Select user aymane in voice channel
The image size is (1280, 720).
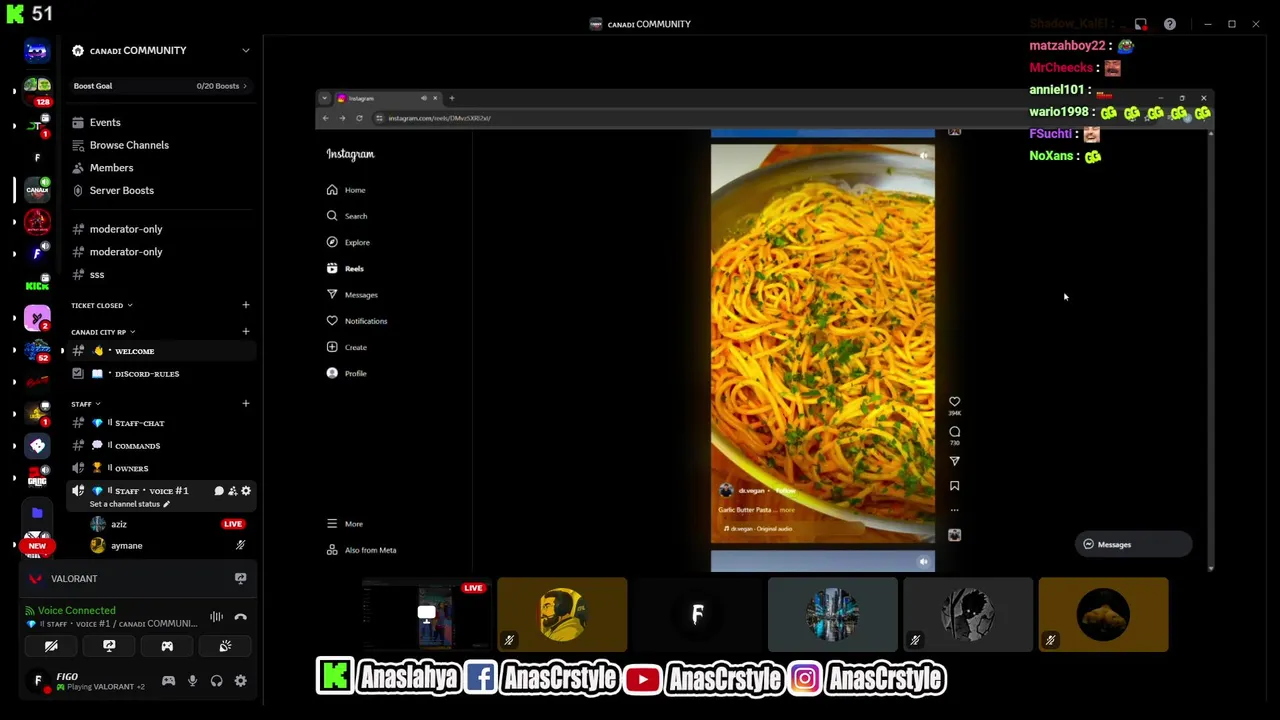pyautogui.click(x=126, y=546)
